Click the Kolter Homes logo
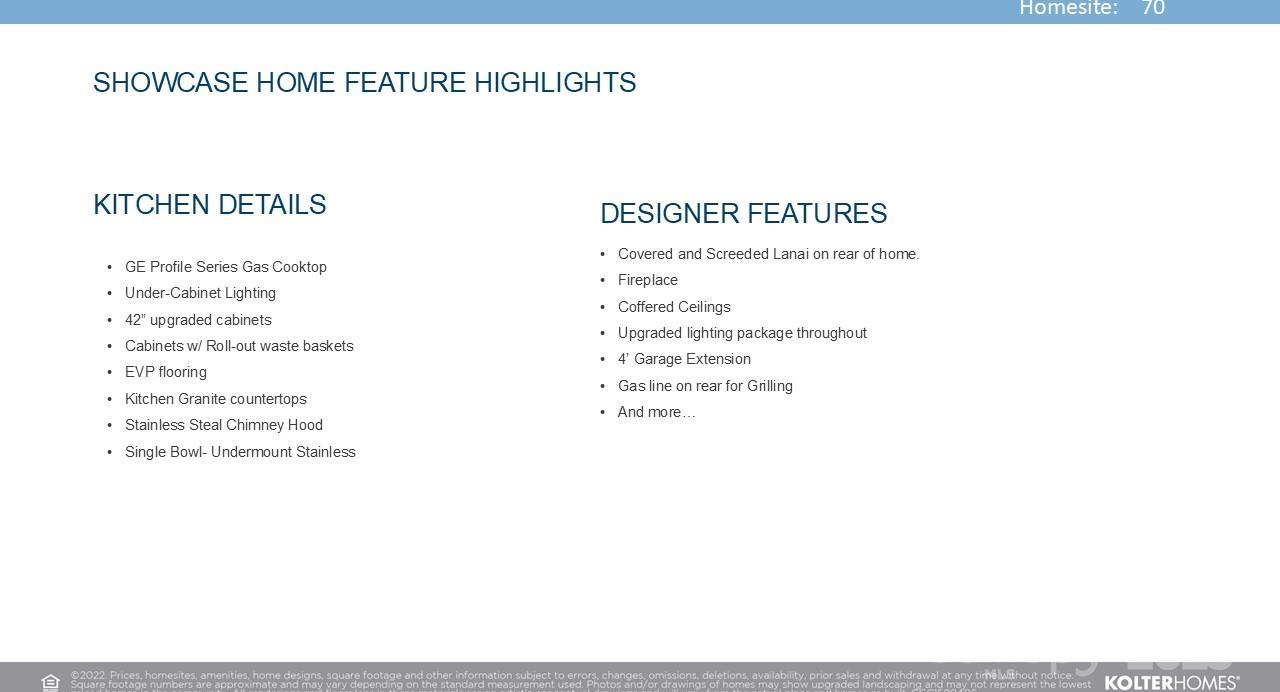Image resolution: width=1280 pixels, height=692 pixels. 1172,683
